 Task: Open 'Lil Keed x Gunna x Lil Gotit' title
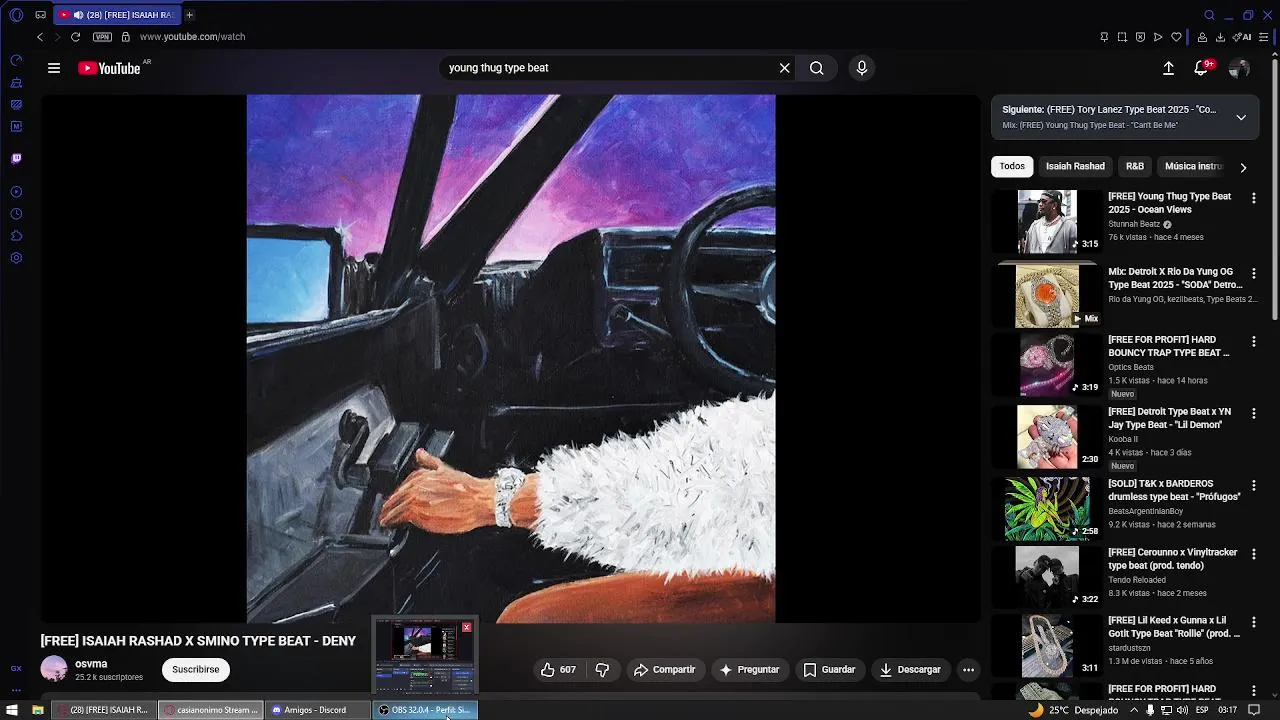tap(1174, 627)
